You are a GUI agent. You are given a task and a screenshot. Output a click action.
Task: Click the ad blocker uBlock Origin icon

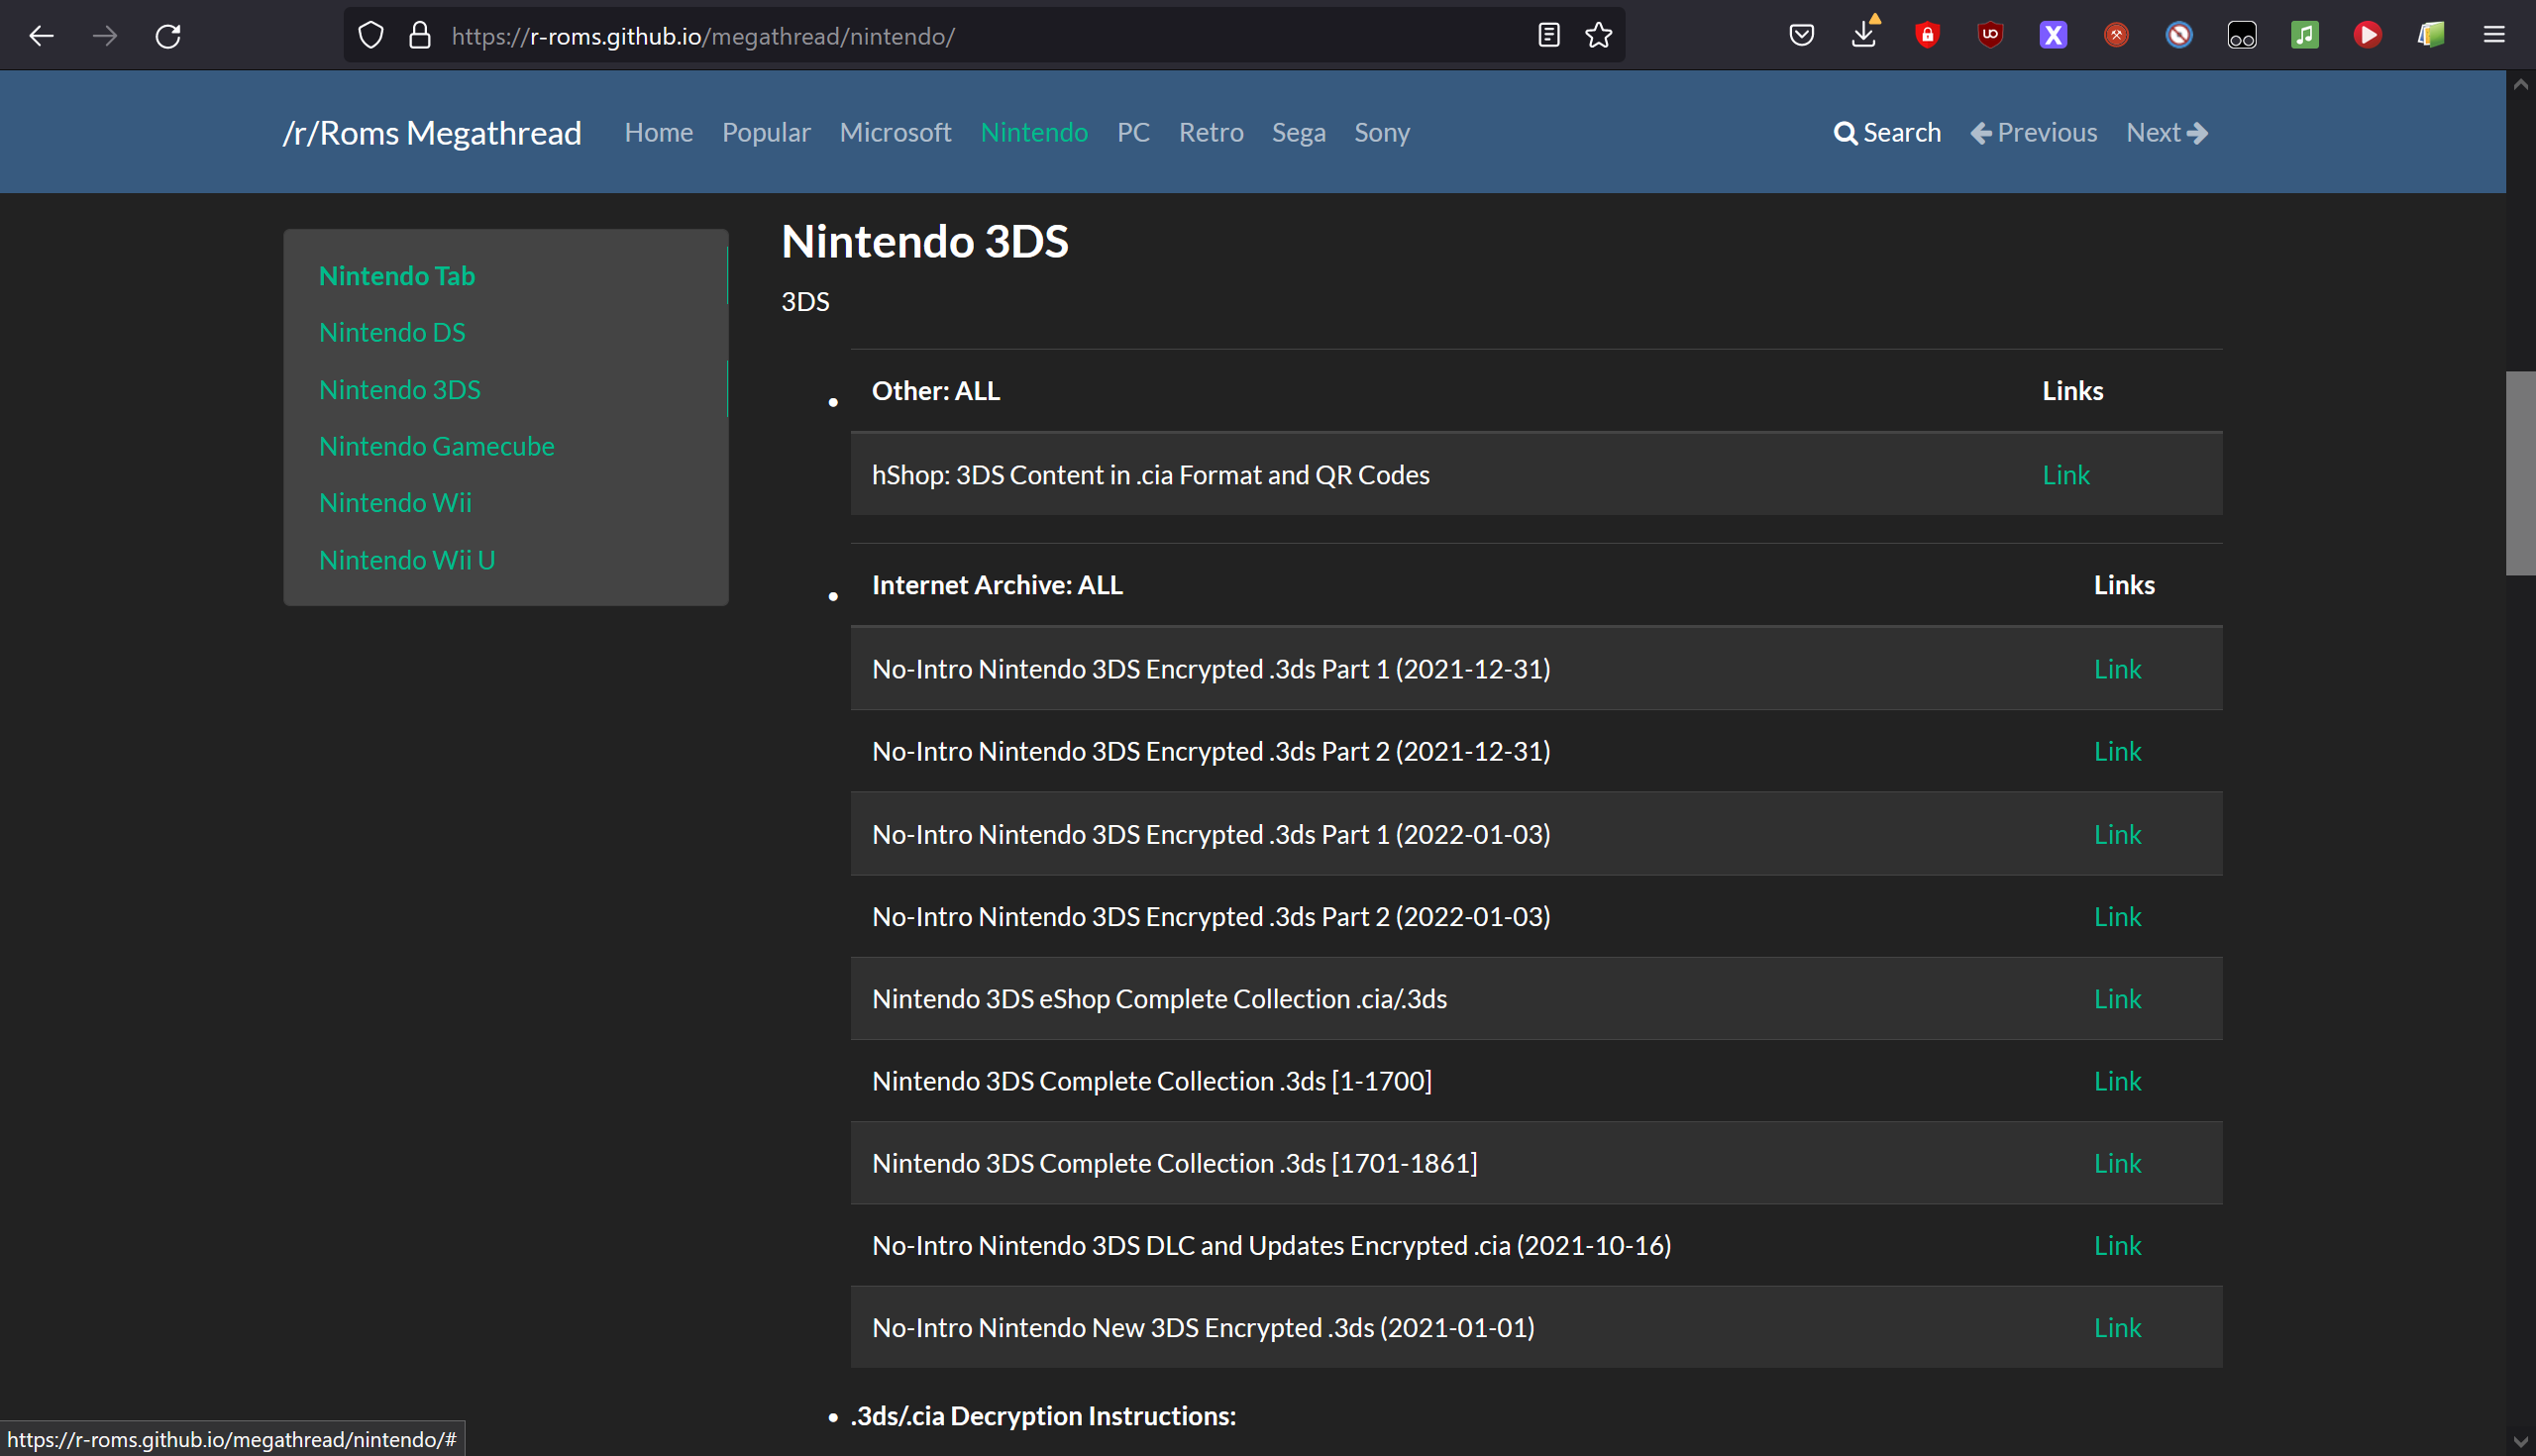(x=1991, y=35)
